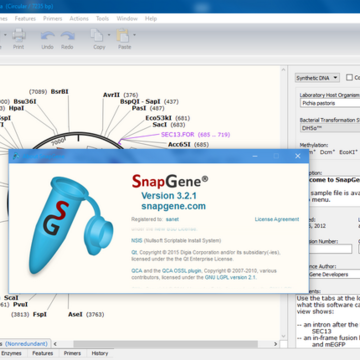360x360 pixels.
Task: Click the Qt link in About dialog
Action: click(x=134, y=252)
